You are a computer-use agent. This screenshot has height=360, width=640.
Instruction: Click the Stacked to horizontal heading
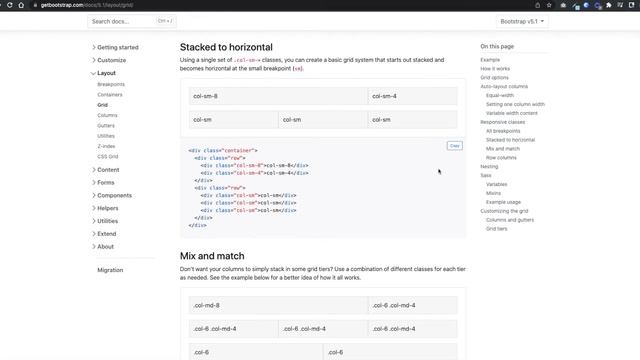(226, 47)
